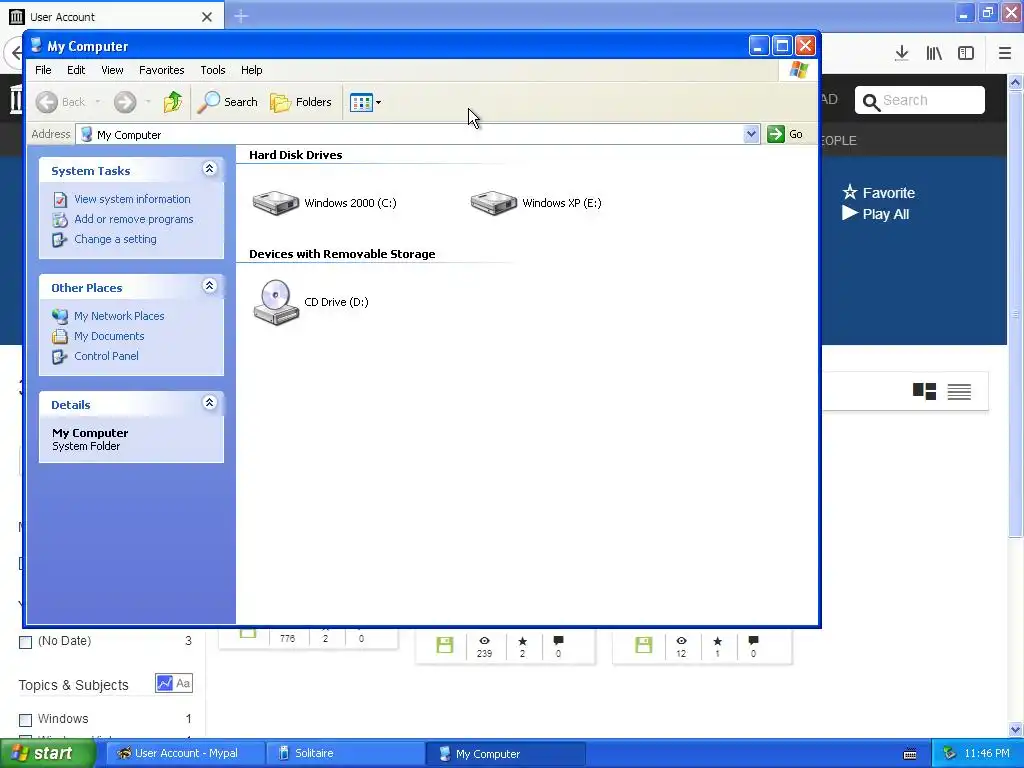
Task: Switch to Solitaire taskbar button
Action: [x=343, y=754]
